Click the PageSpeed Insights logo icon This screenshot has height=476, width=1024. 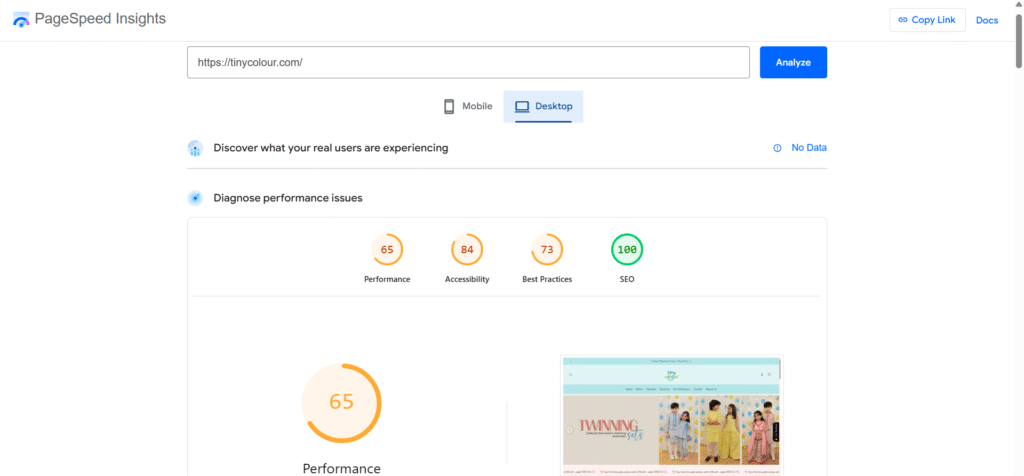pyautogui.click(x=21, y=20)
